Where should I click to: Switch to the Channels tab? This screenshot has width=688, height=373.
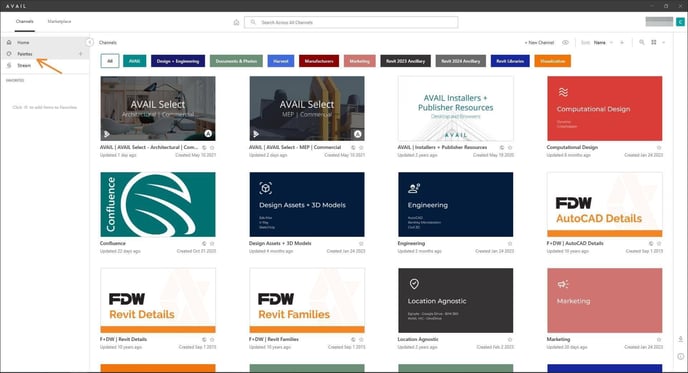click(x=25, y=21)
